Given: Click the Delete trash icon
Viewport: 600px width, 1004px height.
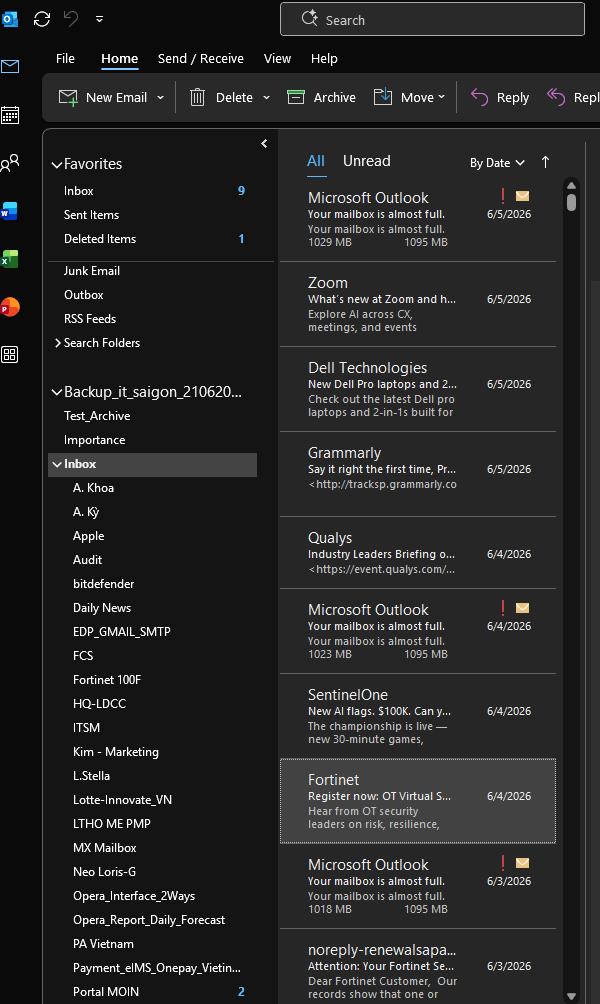Looking at the screenshot, I should click(x=197, y=97).
